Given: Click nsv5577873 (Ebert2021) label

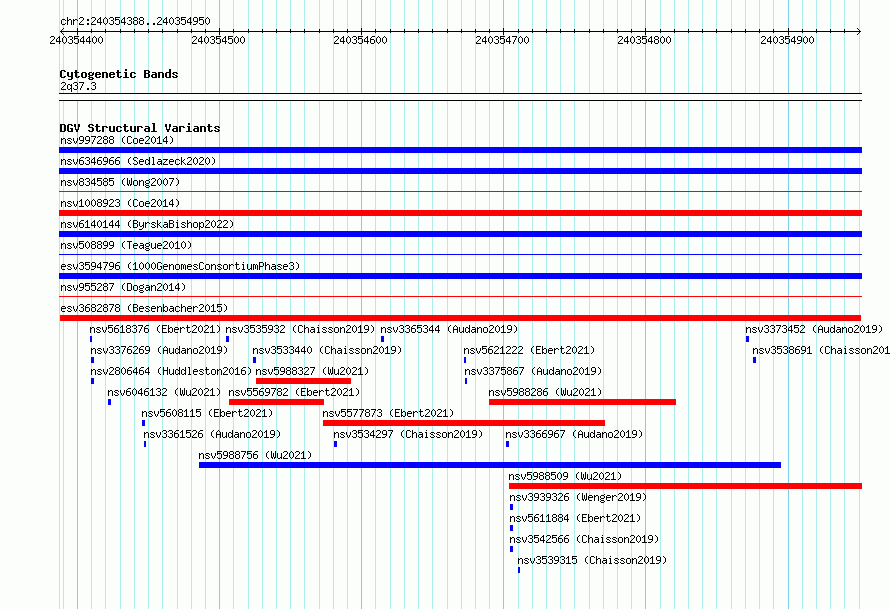Looking at the screenshot, I should point(388,413).
